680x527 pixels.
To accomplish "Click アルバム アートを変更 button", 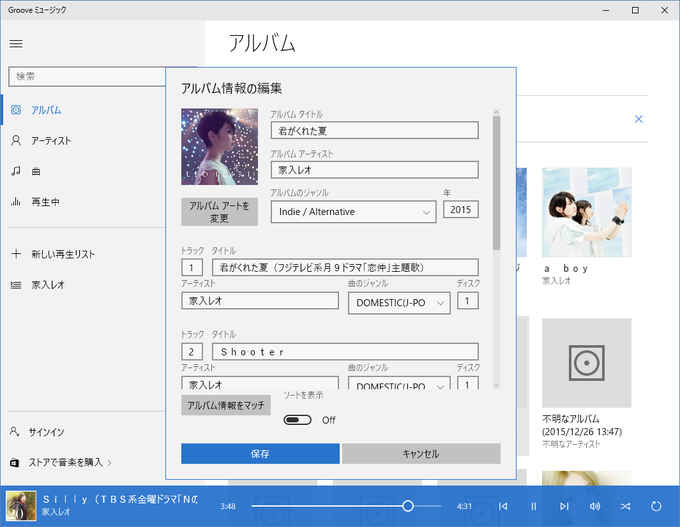I will pos(219,212).
